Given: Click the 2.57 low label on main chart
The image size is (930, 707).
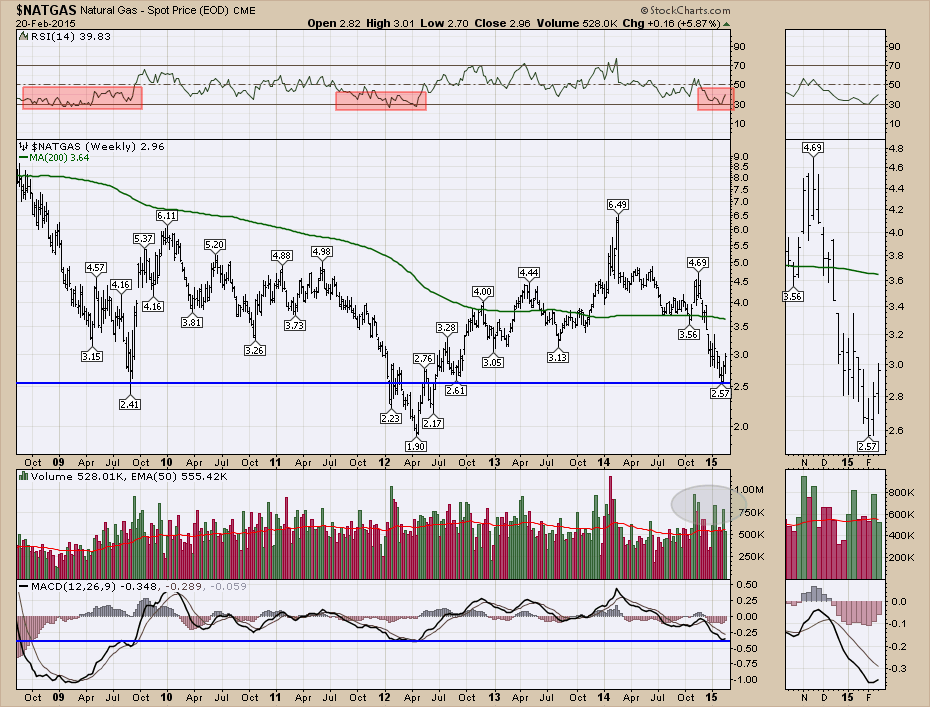Looking at the screenshot, I should [x=720, y=393].
